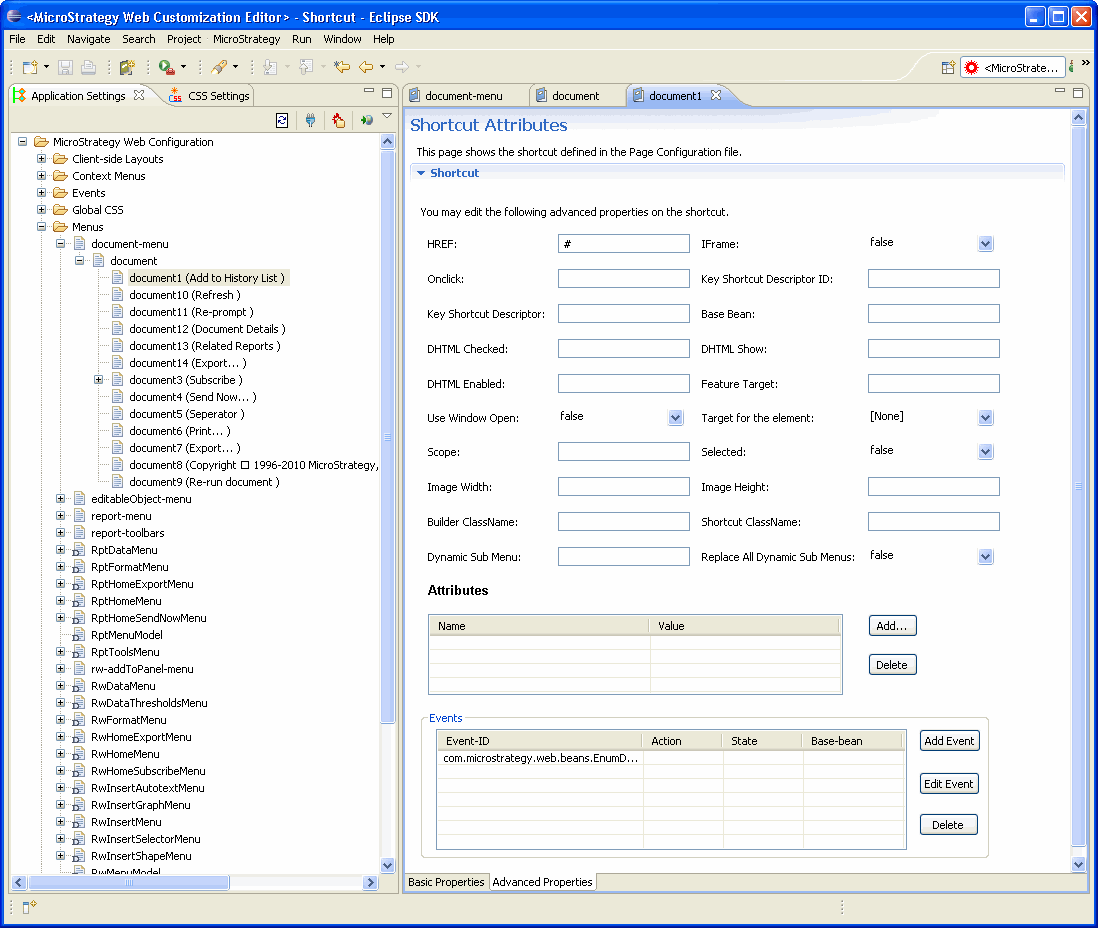Minimize the Application Settings panel
1098x928 pixels.
point(369,91)
